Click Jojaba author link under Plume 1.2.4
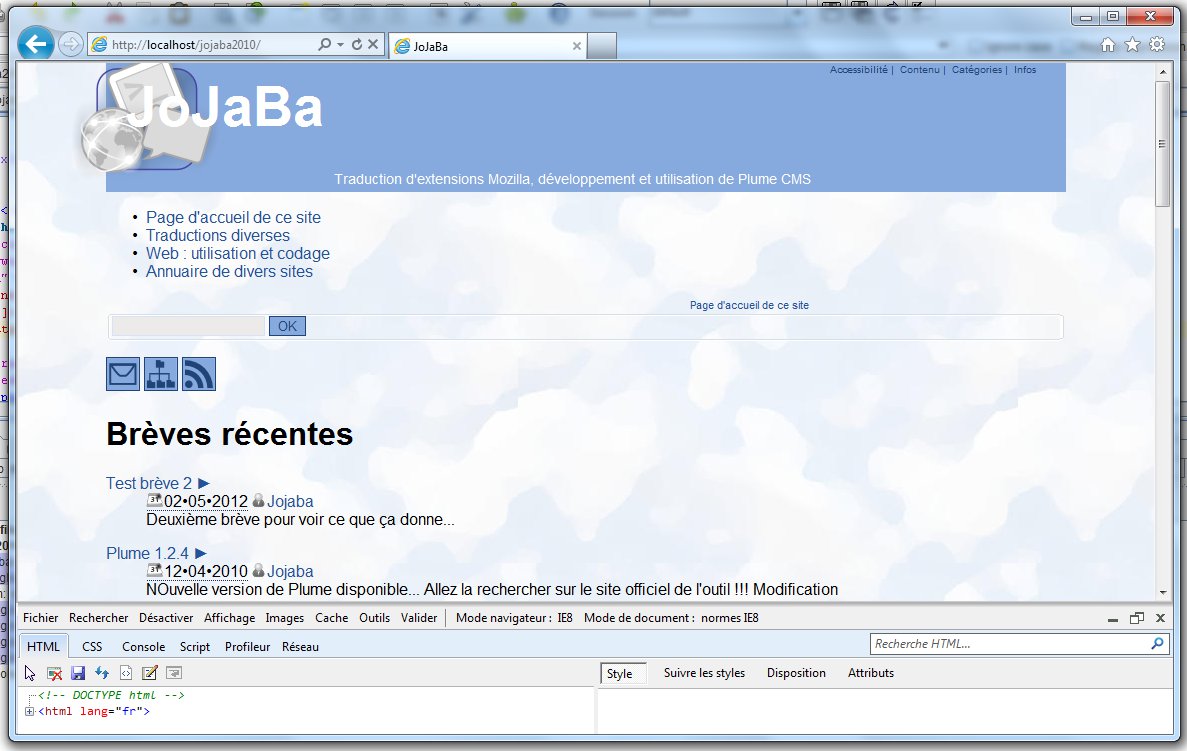The height and width of the screenshot is (751, 1187). pyautogui.click(x=290, y=572)
